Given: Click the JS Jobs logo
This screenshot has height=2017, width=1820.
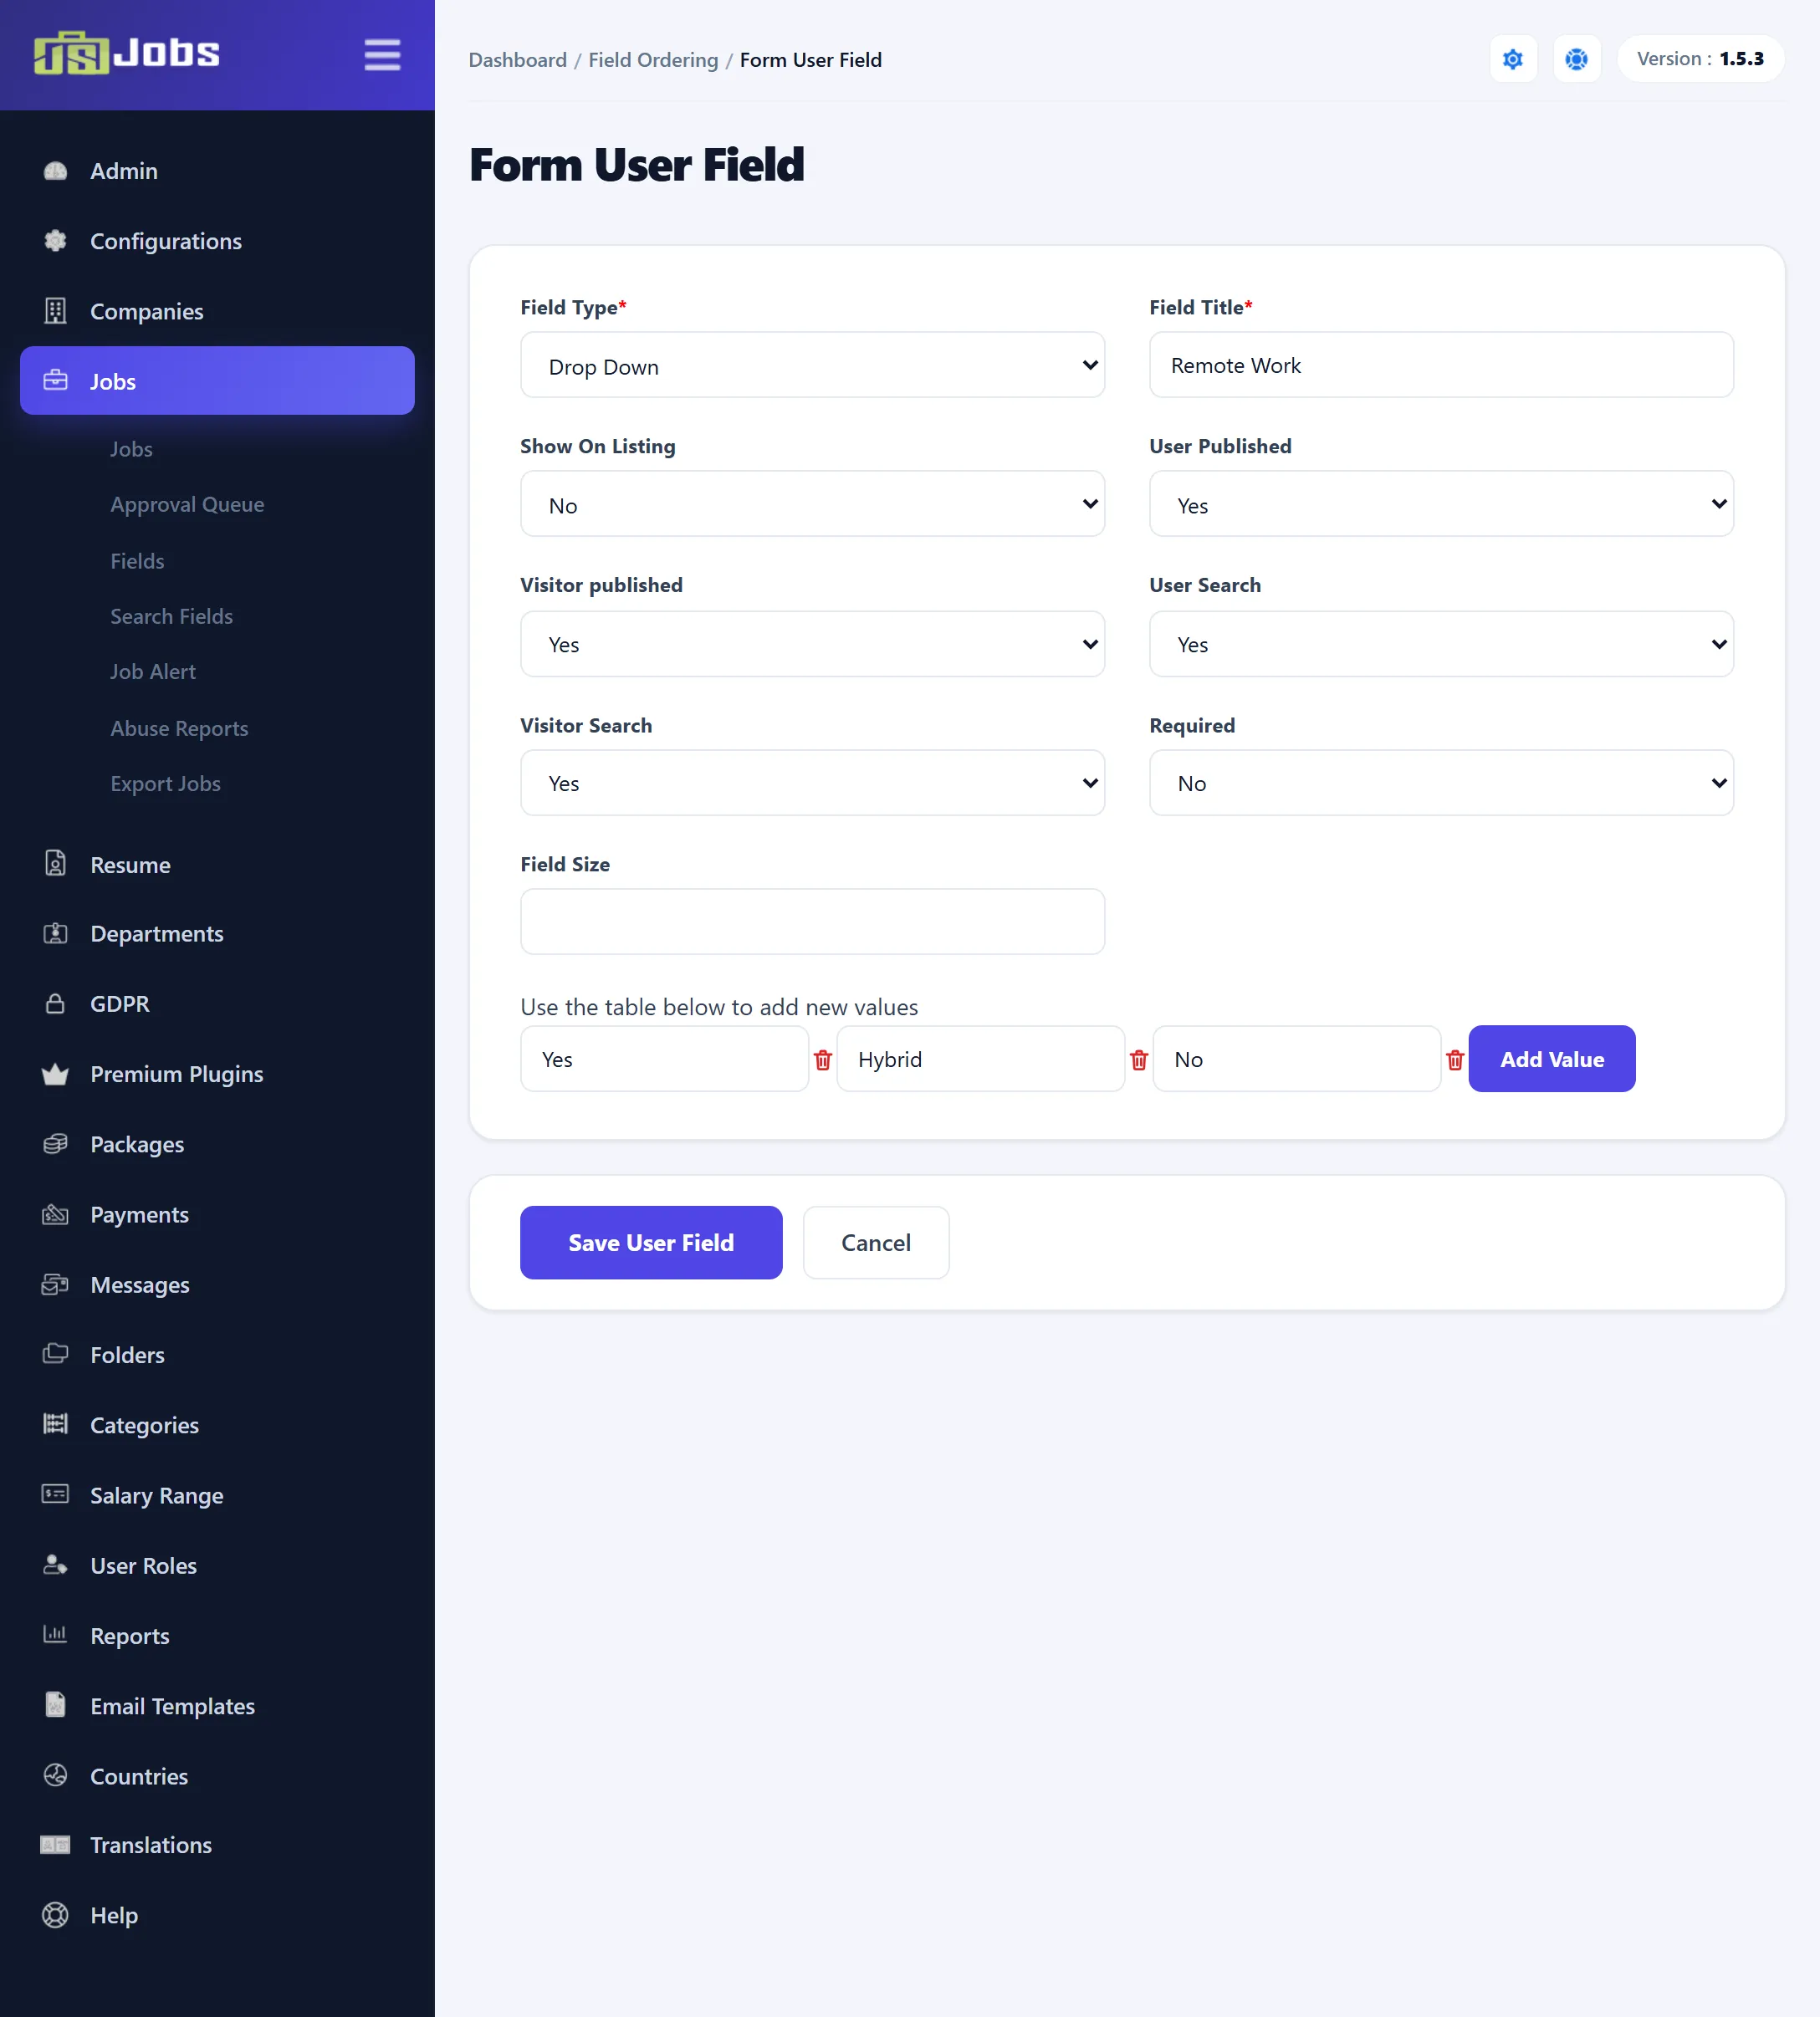Looking at the screenshot, I should pyautogui.click(x=127, y=54).
